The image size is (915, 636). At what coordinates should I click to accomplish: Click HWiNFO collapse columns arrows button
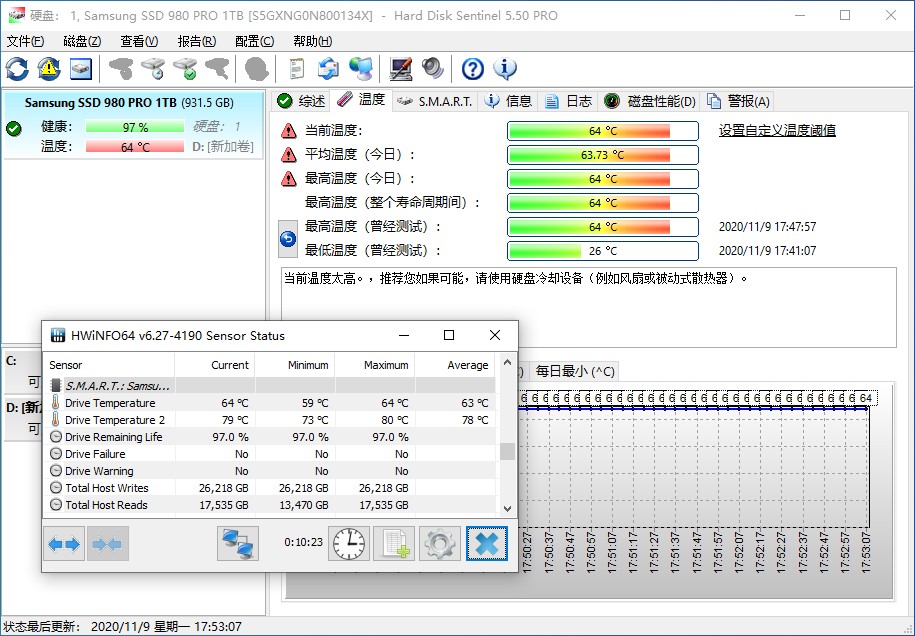tap(107, 544)
